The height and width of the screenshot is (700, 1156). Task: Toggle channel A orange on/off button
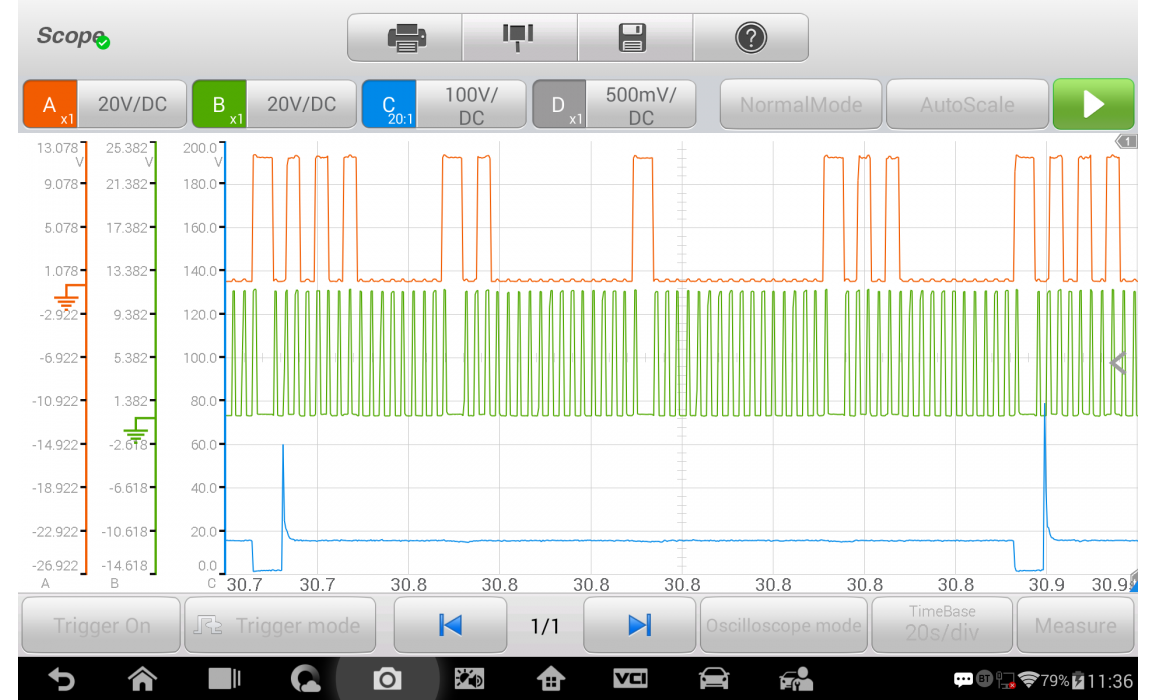coord(51,105)
